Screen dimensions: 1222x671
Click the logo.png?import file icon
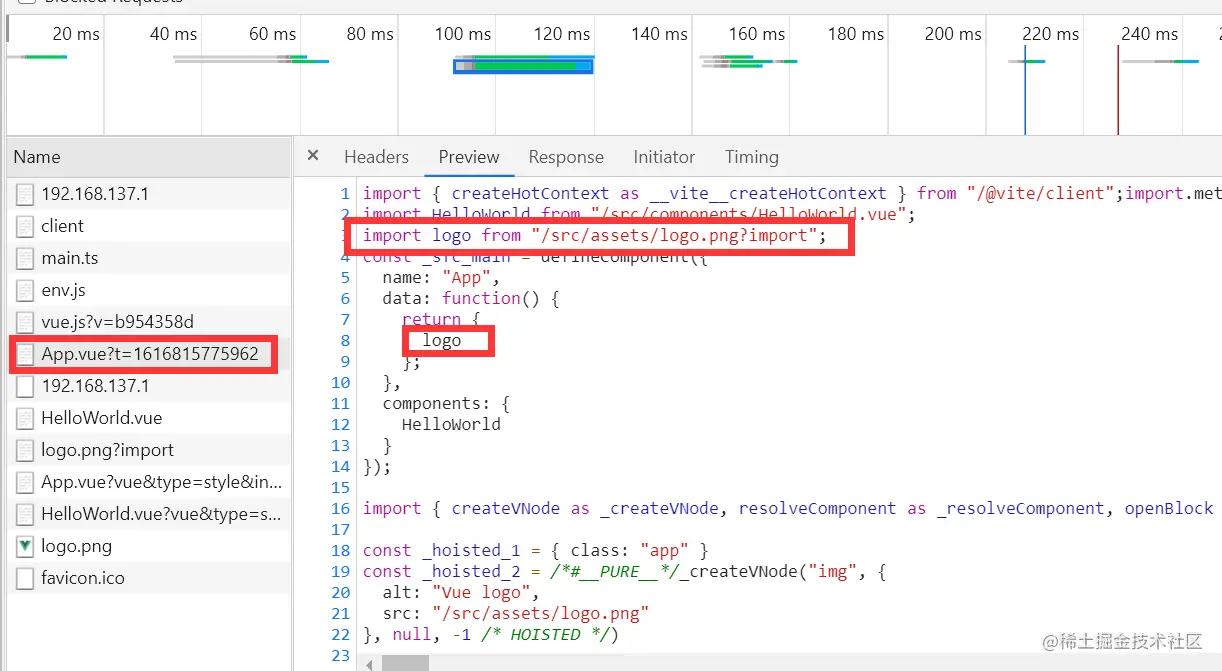pos(24,450)
